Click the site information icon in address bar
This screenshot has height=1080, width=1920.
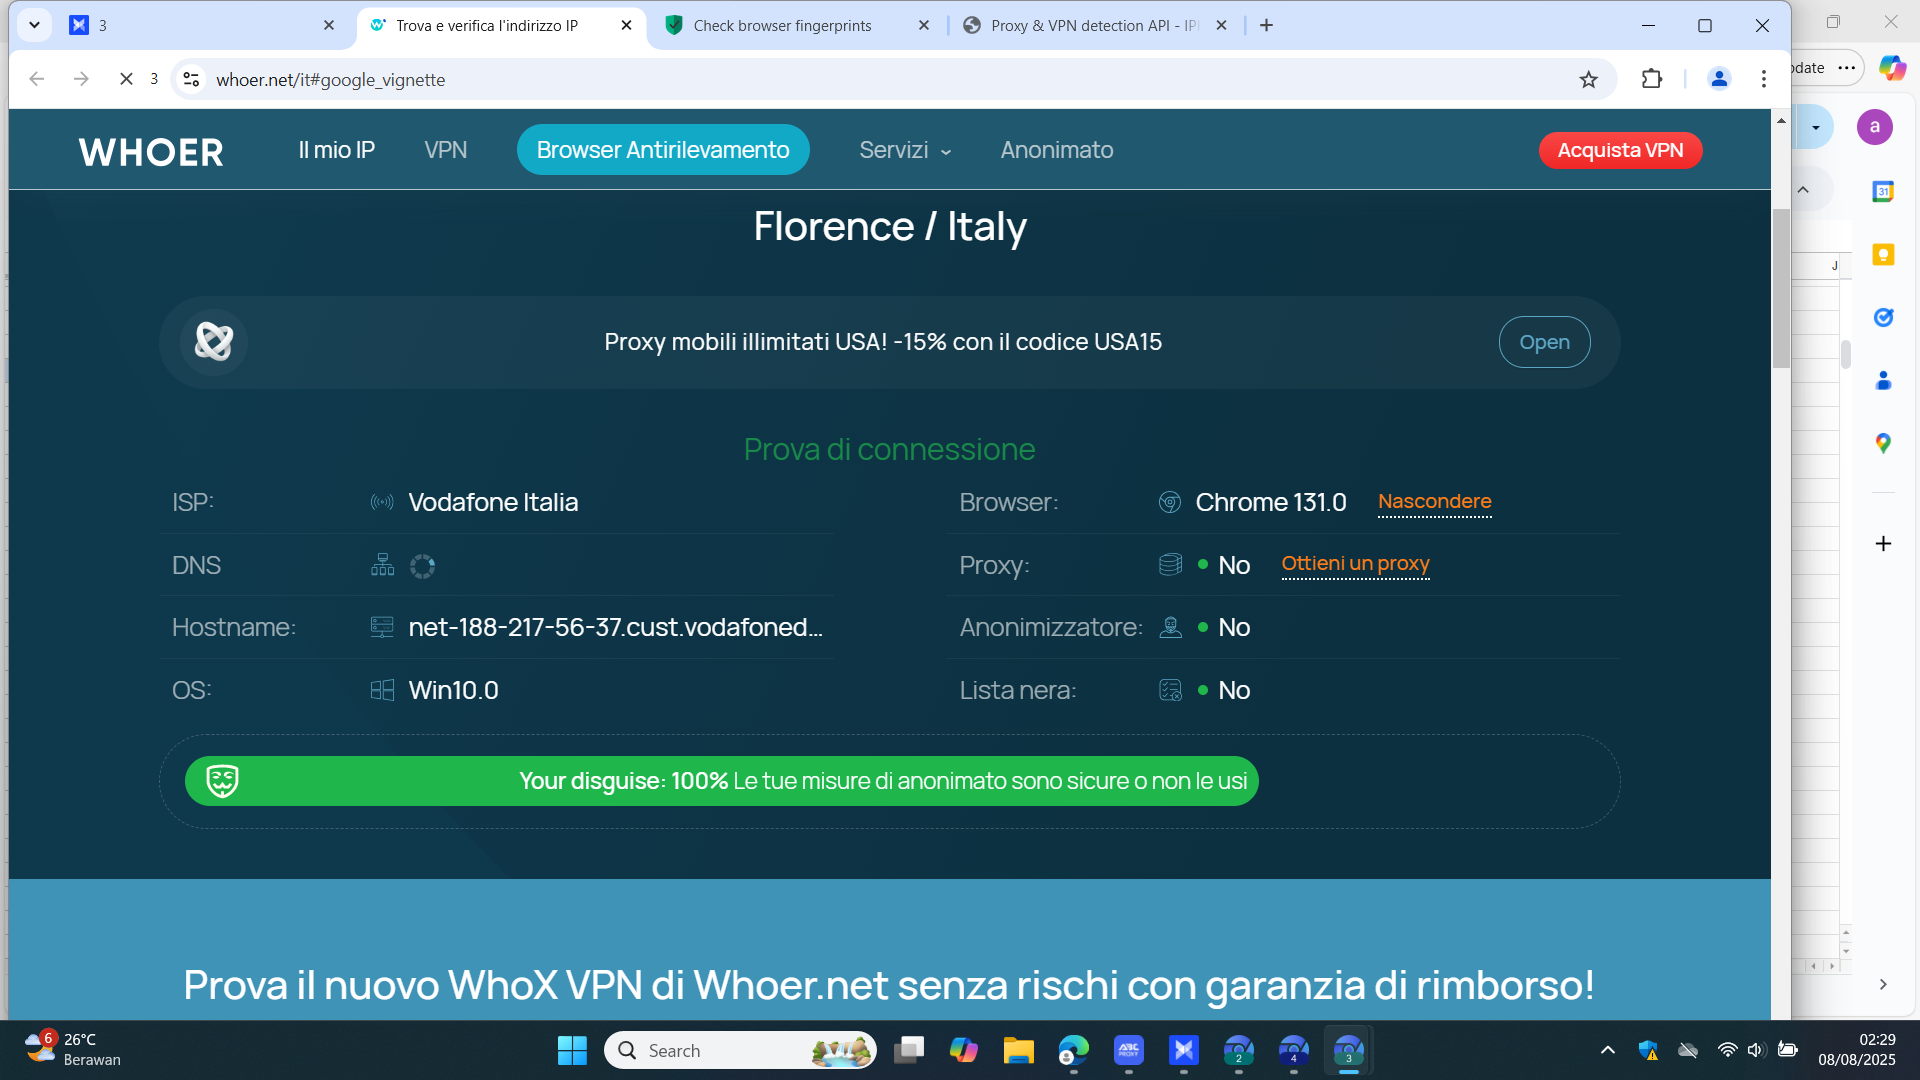pyautogui.click(x=192, y=79)
